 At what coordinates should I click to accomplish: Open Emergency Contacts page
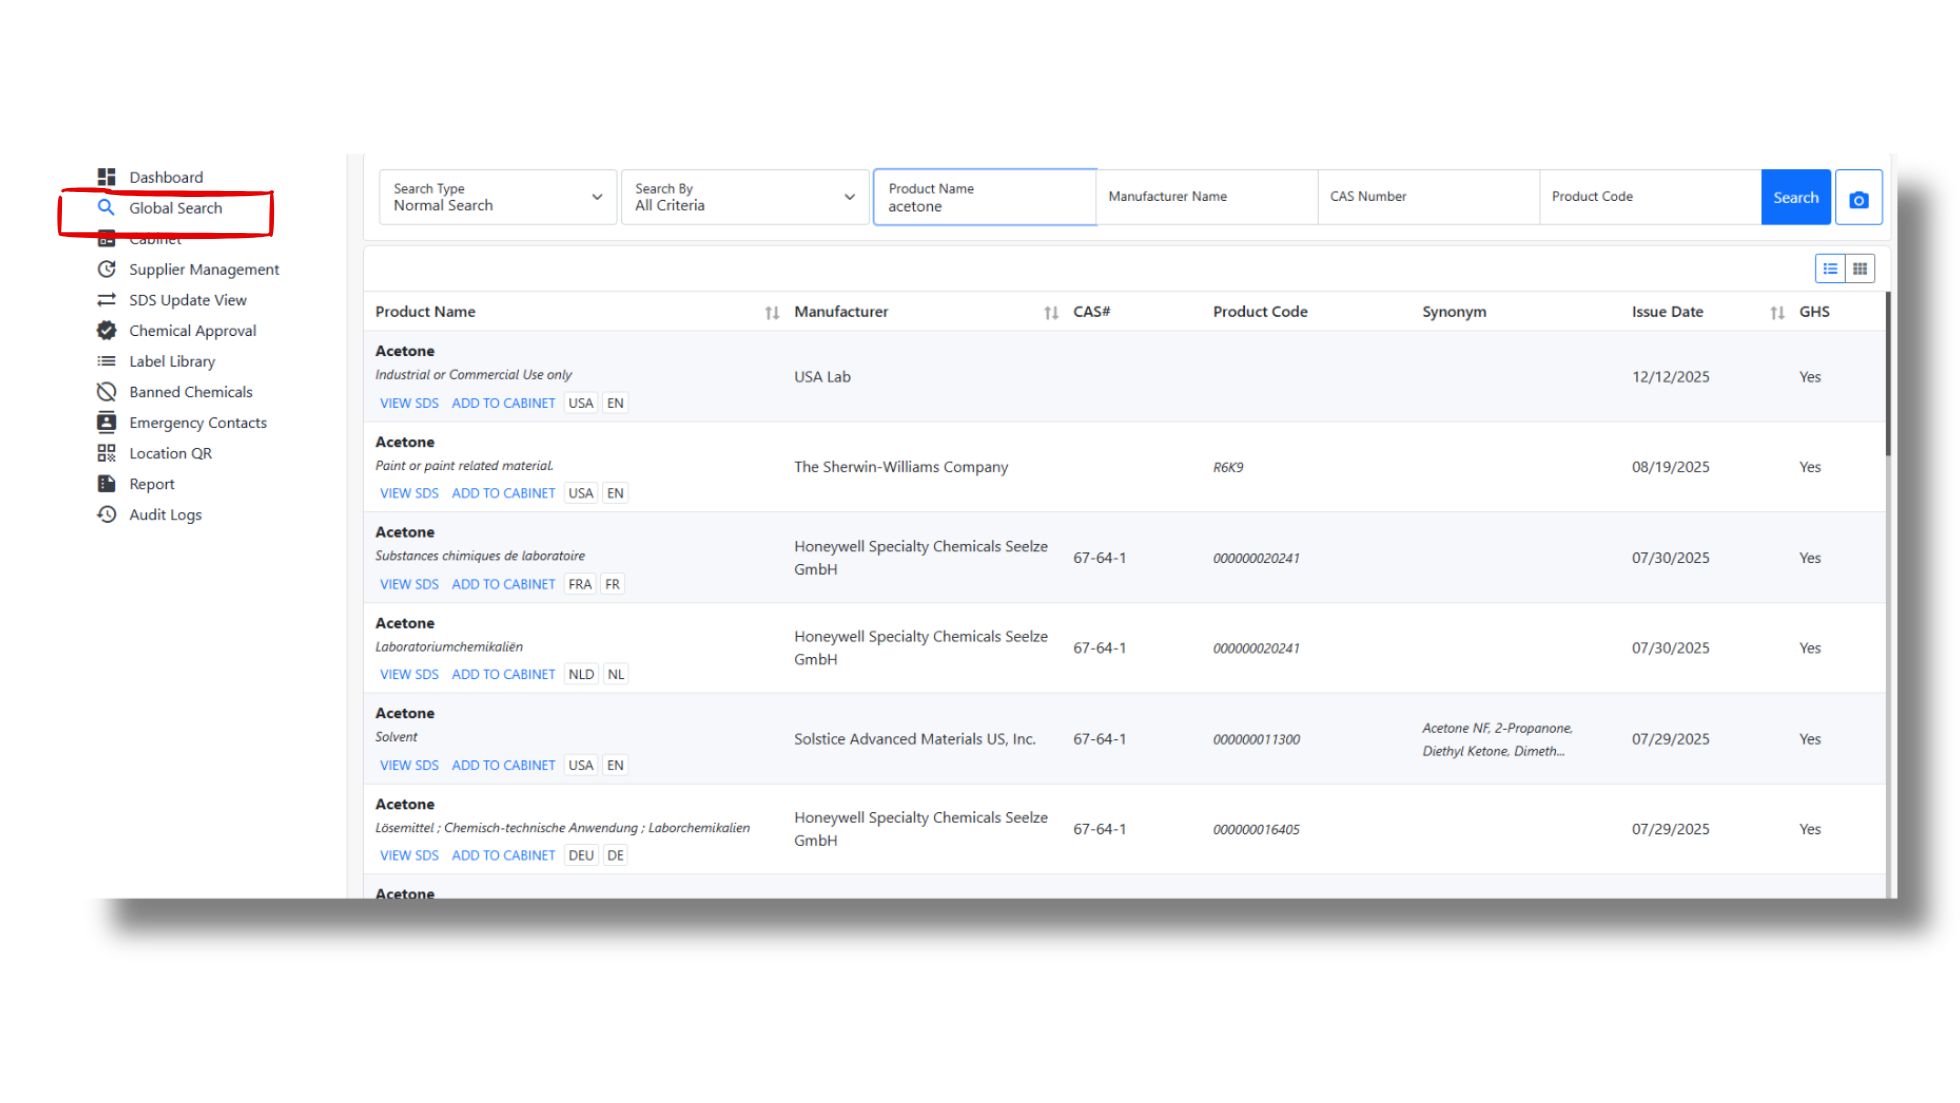pyautogui.click(x=198, y=422)
